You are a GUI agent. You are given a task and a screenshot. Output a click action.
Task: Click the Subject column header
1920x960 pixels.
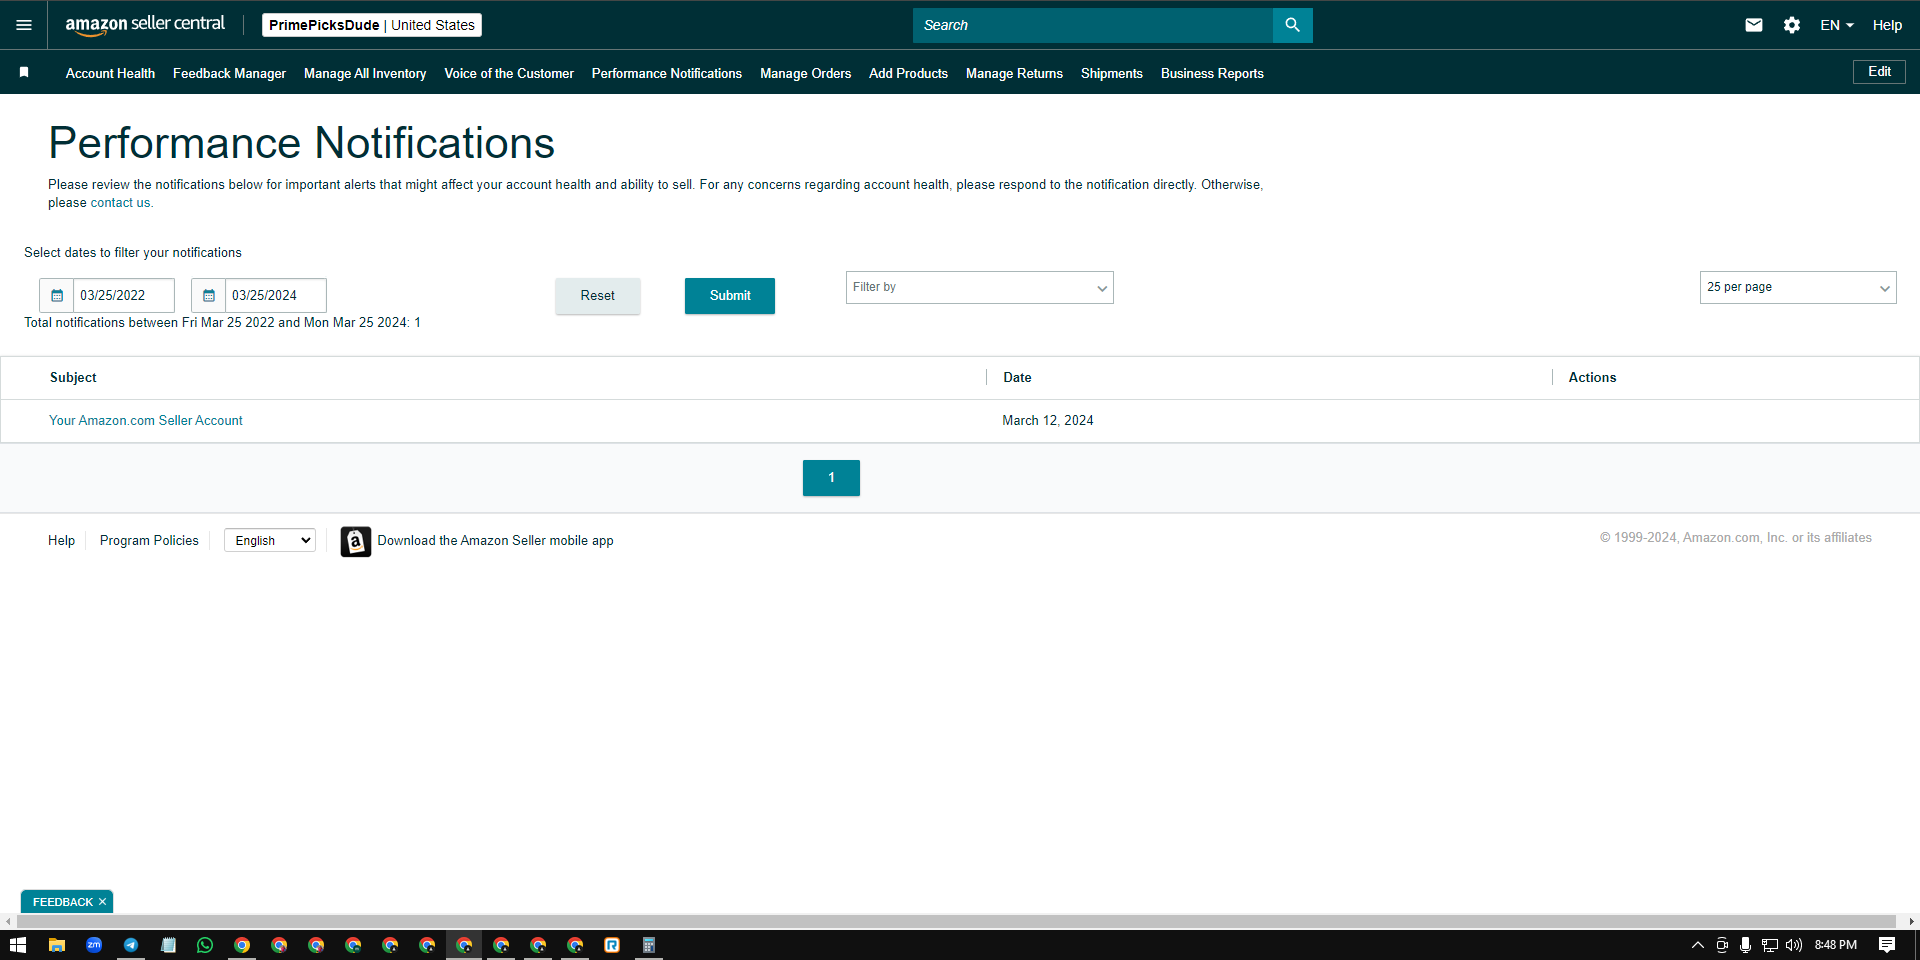click(x=73, y=378)
